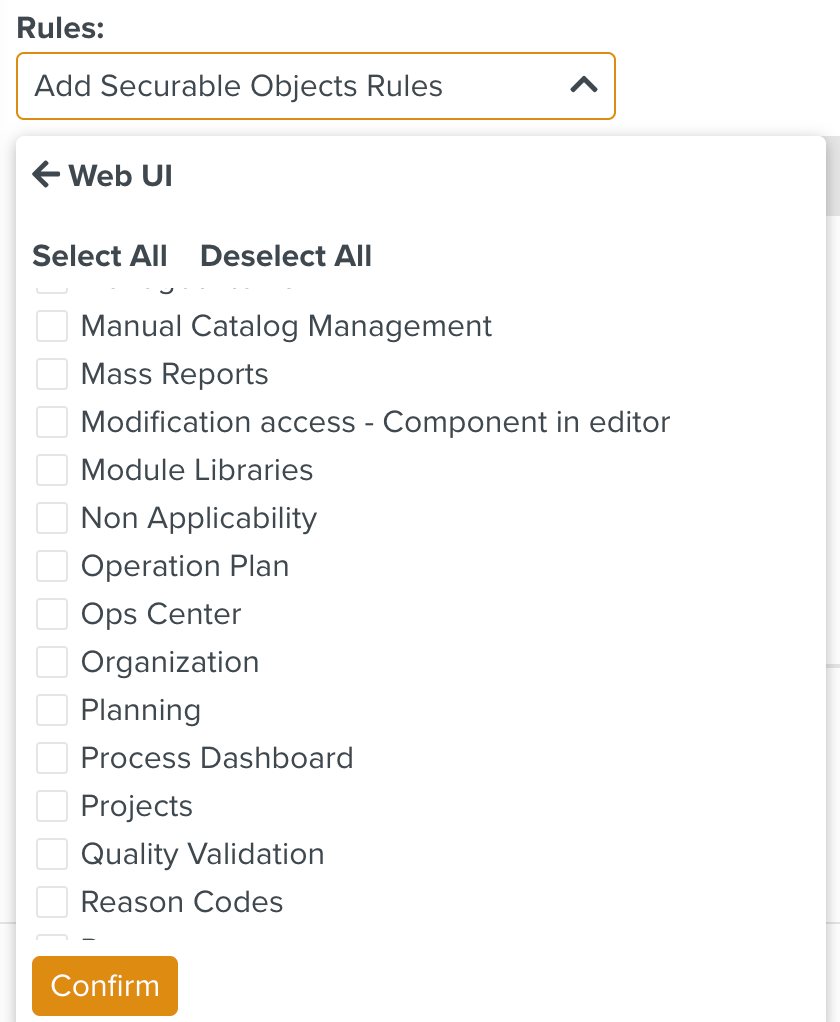The image size is (840, 1022).
Task: Tick the Operation Plan checkbox
Action: (52, 566)
